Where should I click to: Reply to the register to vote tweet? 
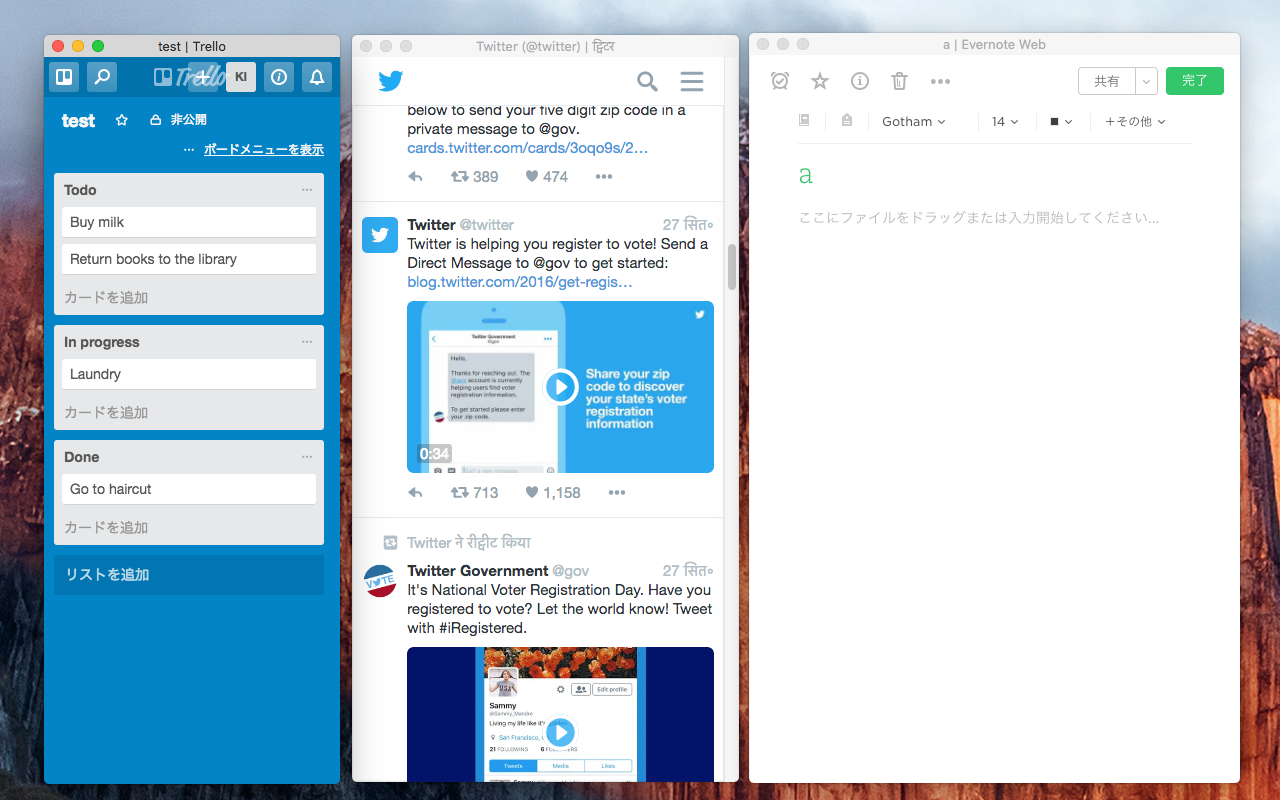(415, 492)
